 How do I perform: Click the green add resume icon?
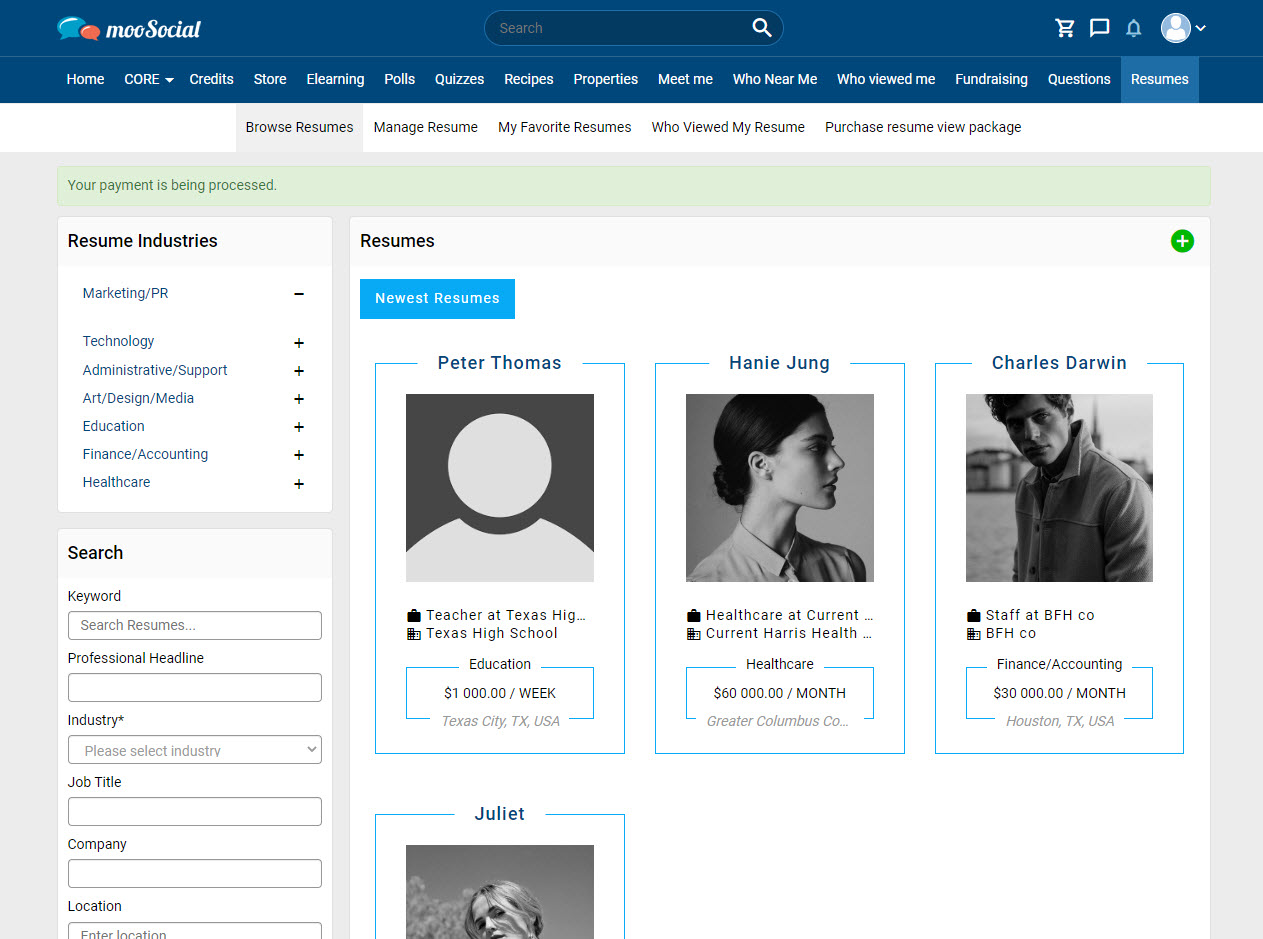[x=1182, y=241]
